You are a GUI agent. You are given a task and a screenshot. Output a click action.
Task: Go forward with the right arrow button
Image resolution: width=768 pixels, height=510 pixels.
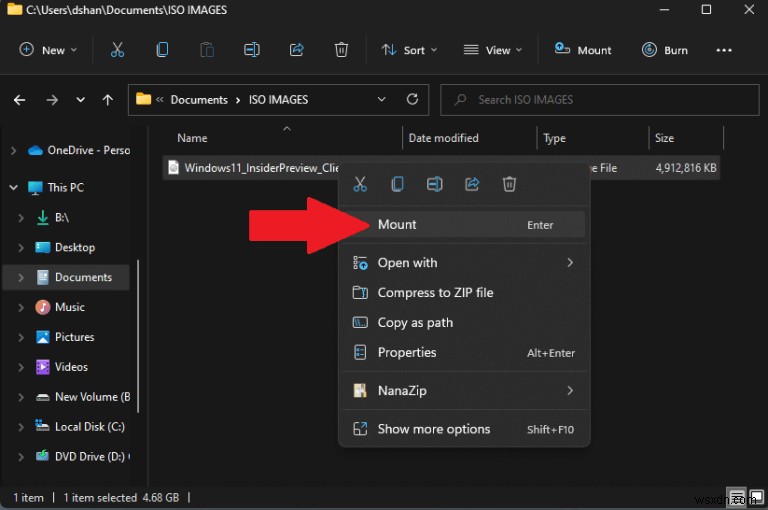(51, 100)
